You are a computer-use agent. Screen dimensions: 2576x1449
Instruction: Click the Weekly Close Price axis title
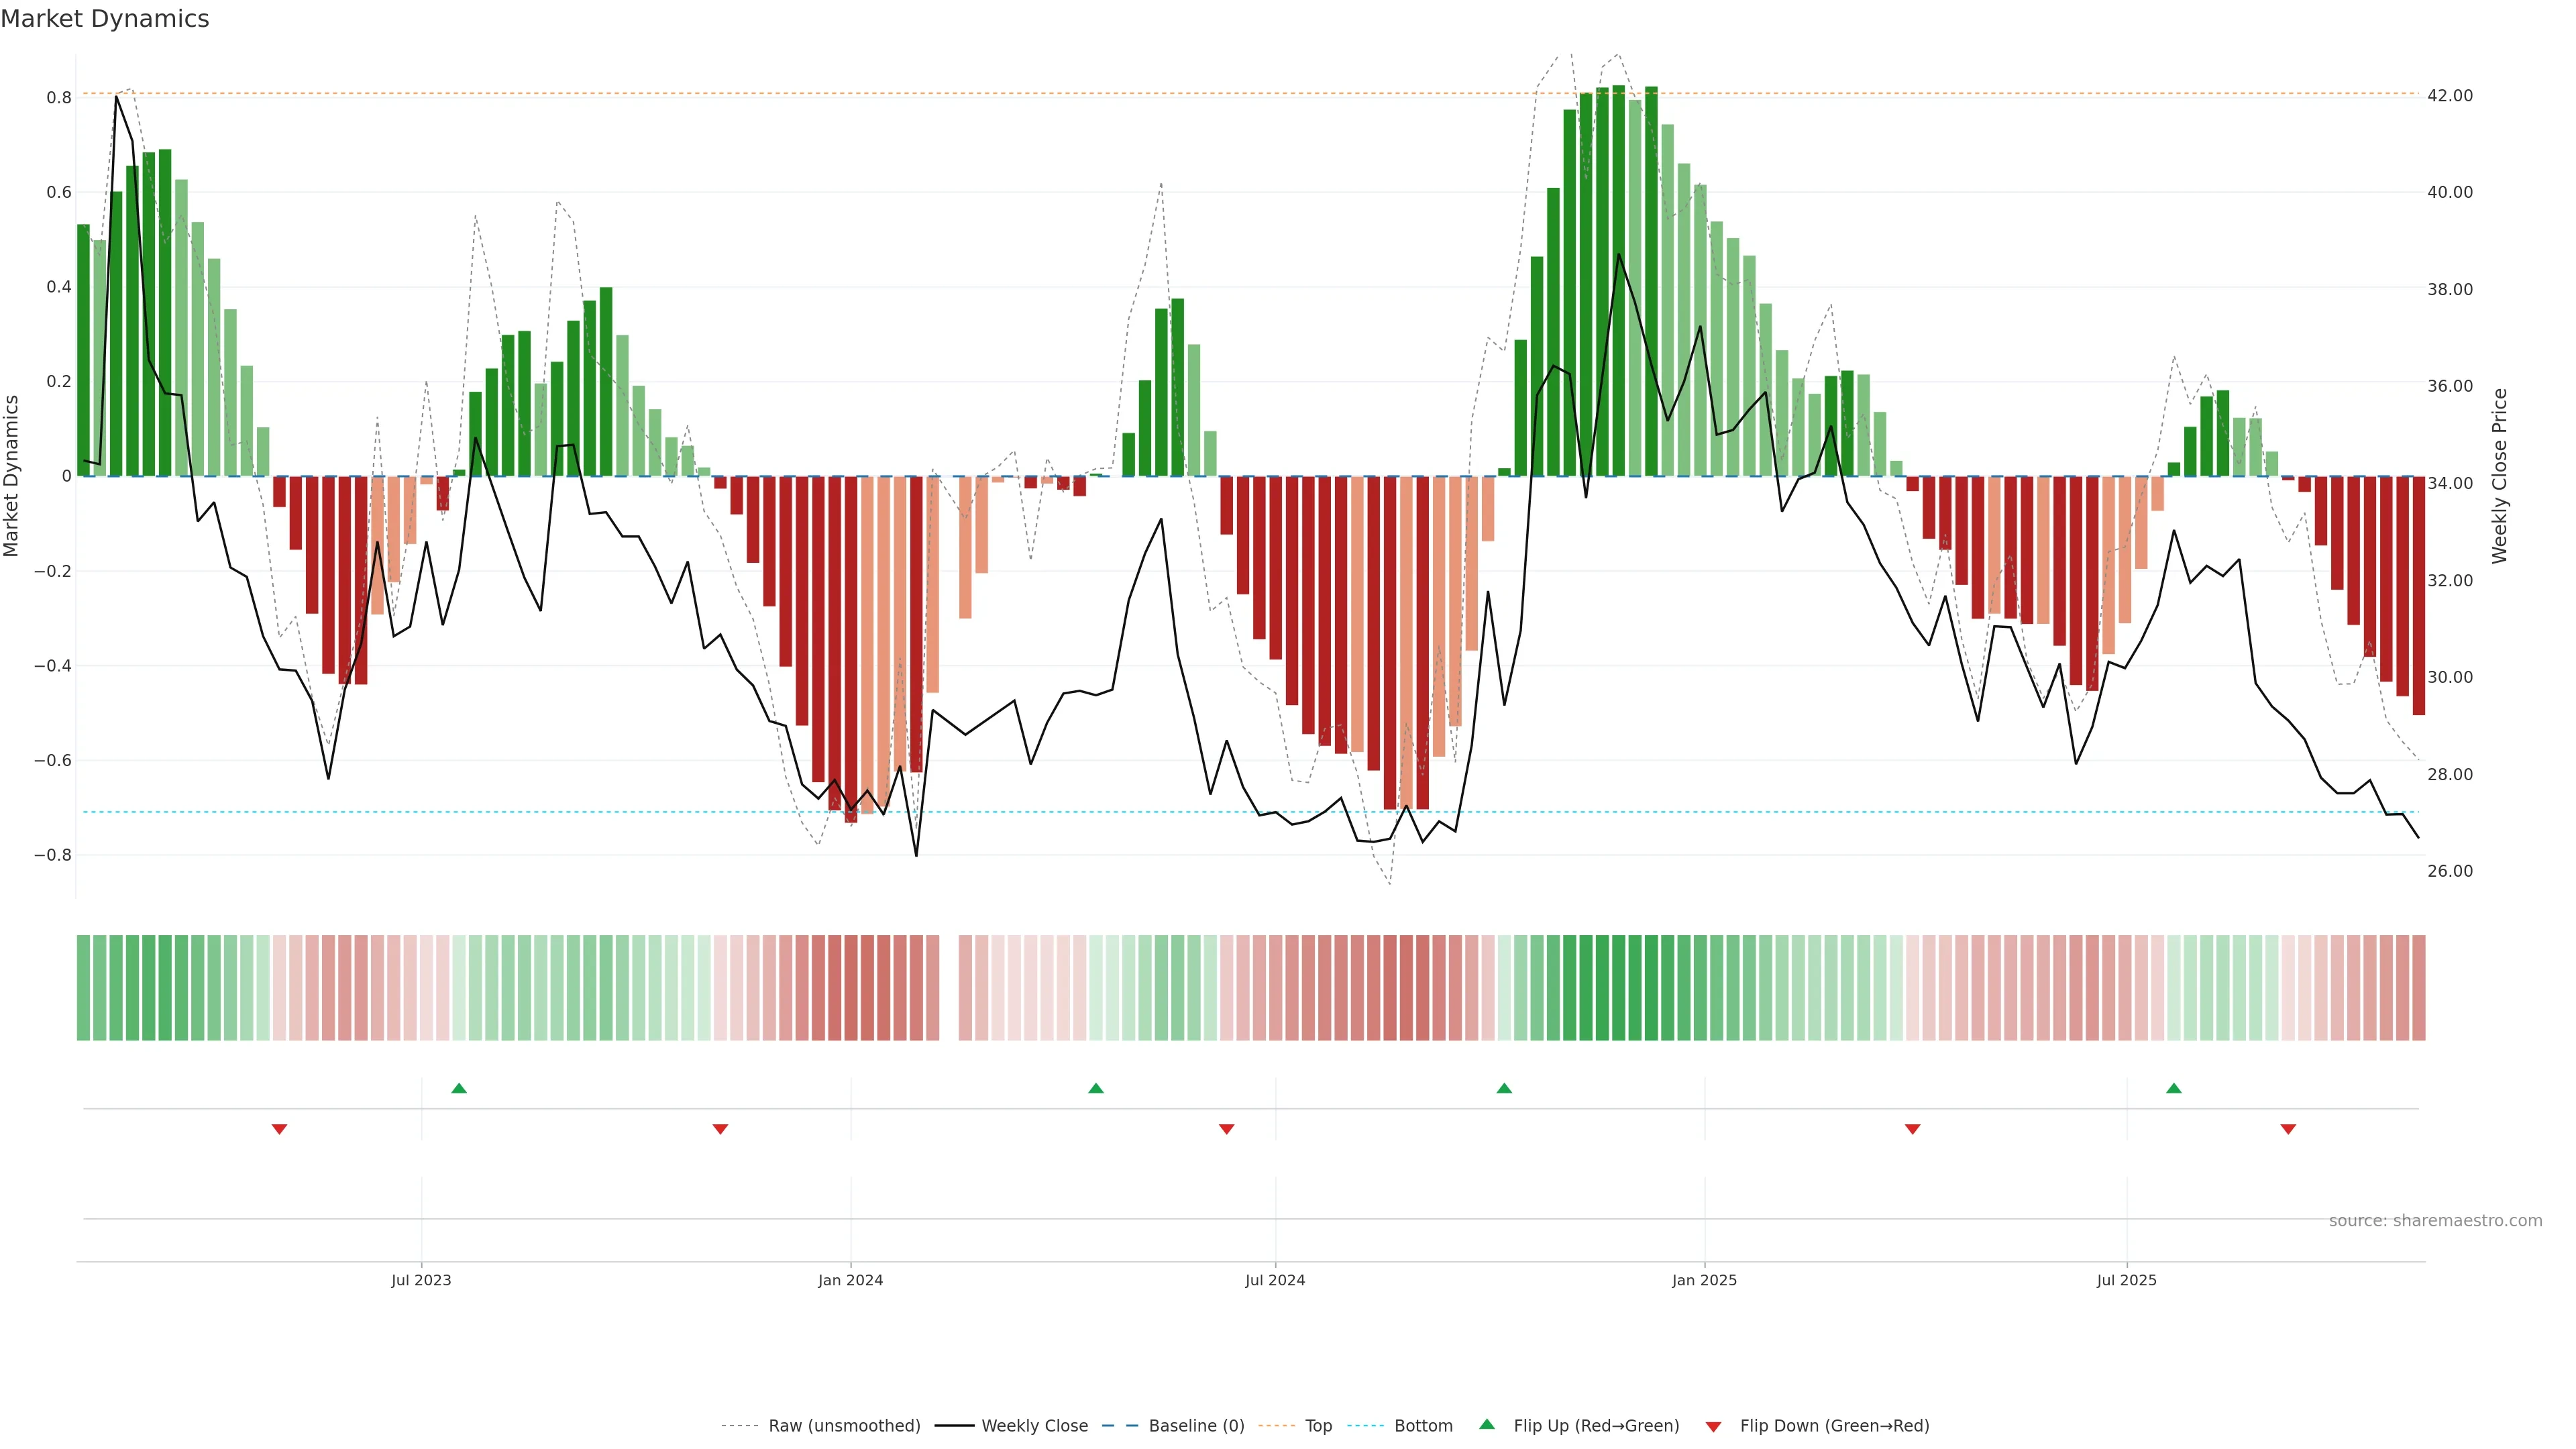pyautogui.click(x=2500, y=476)
